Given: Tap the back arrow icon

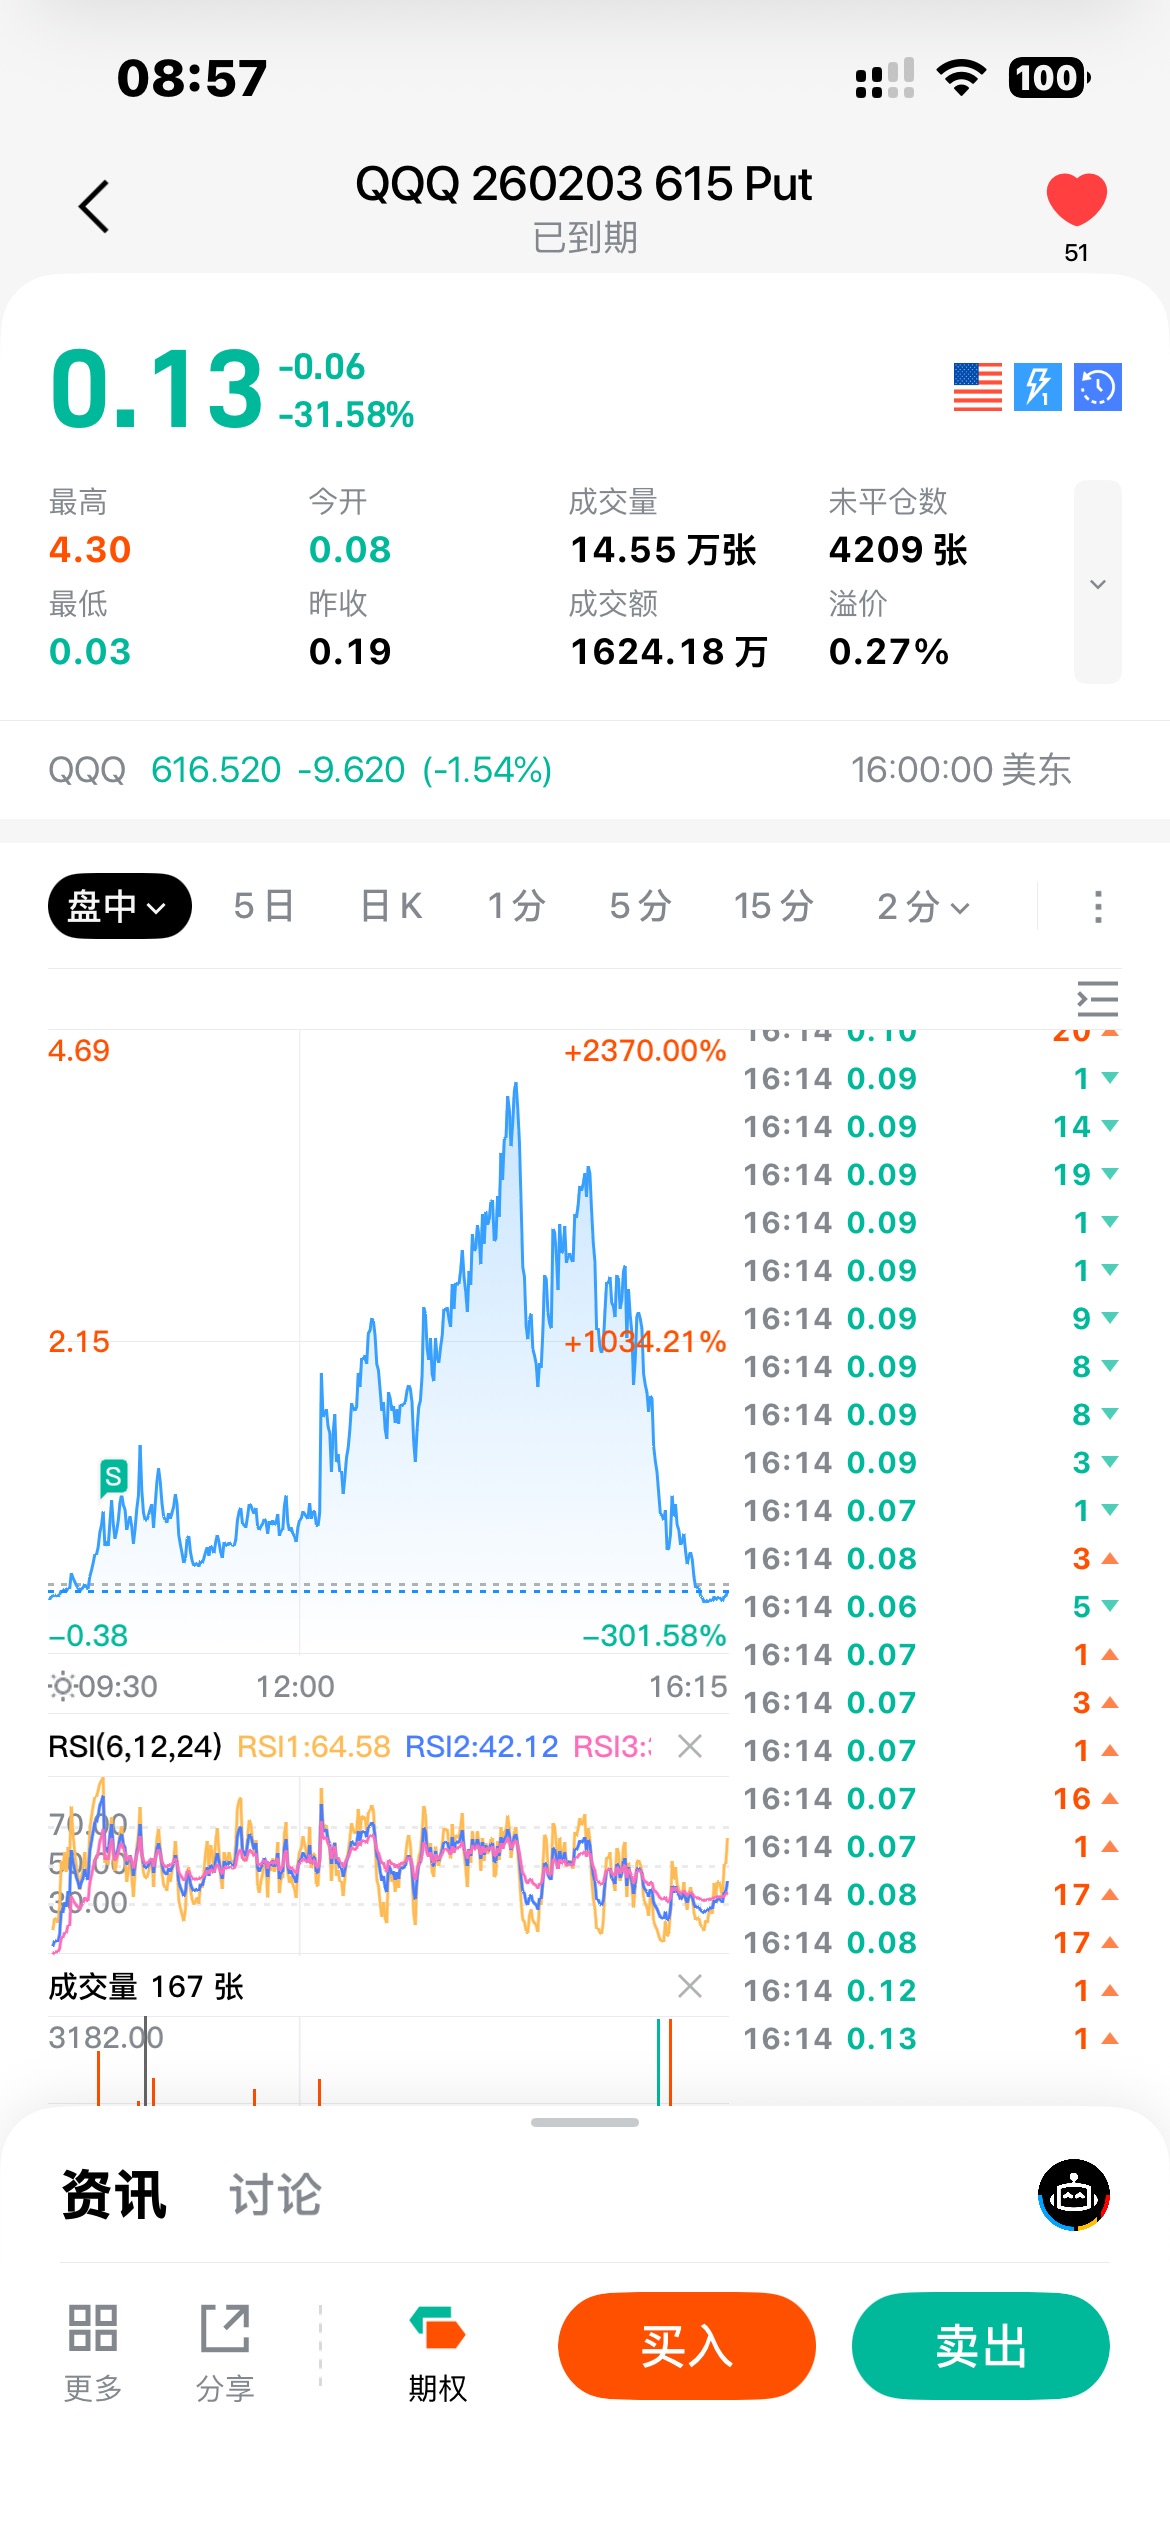Looking at the screenshot, I should click(x=94, y=207).
